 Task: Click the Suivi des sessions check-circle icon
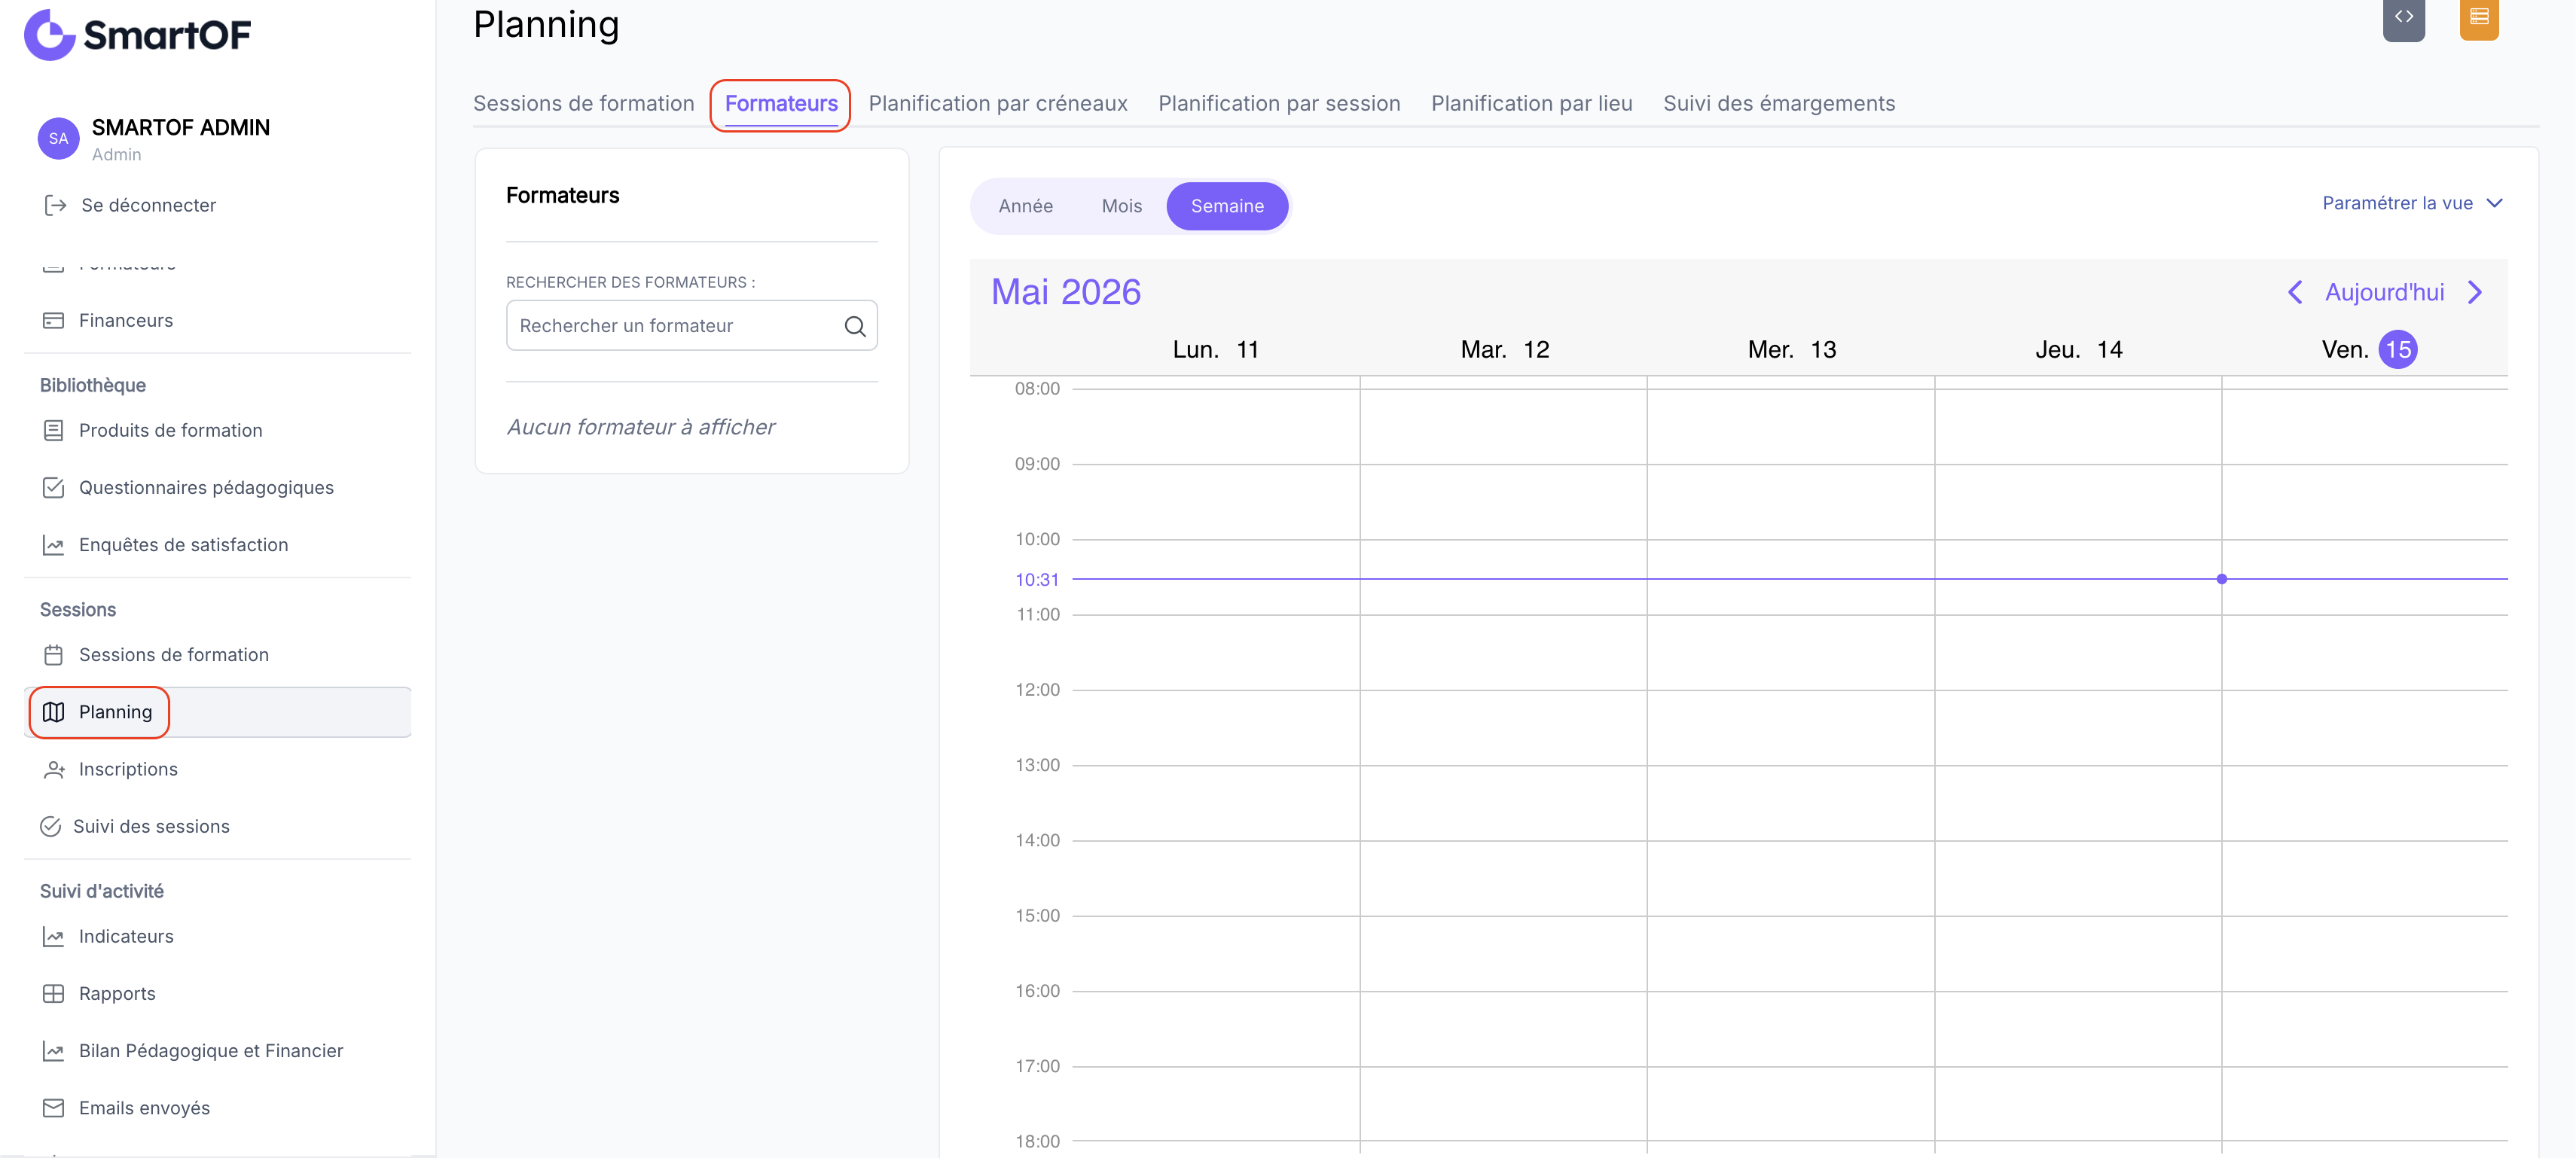click(50, 826)
